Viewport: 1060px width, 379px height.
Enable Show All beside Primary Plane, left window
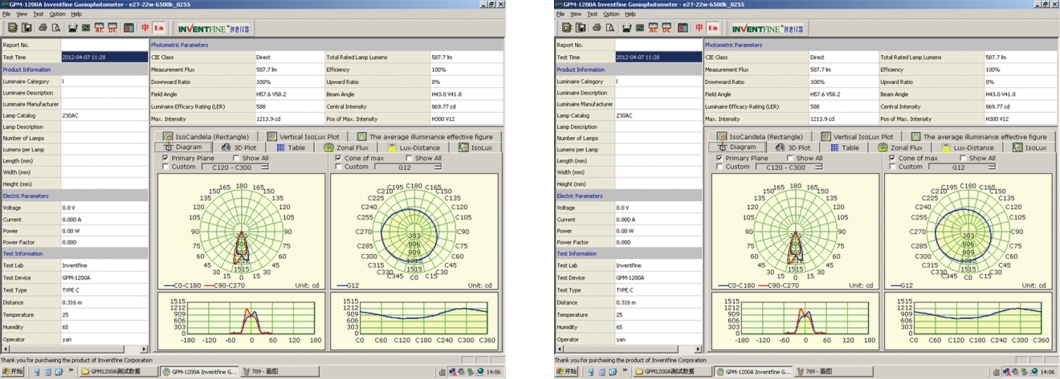(x=235, y=158)
